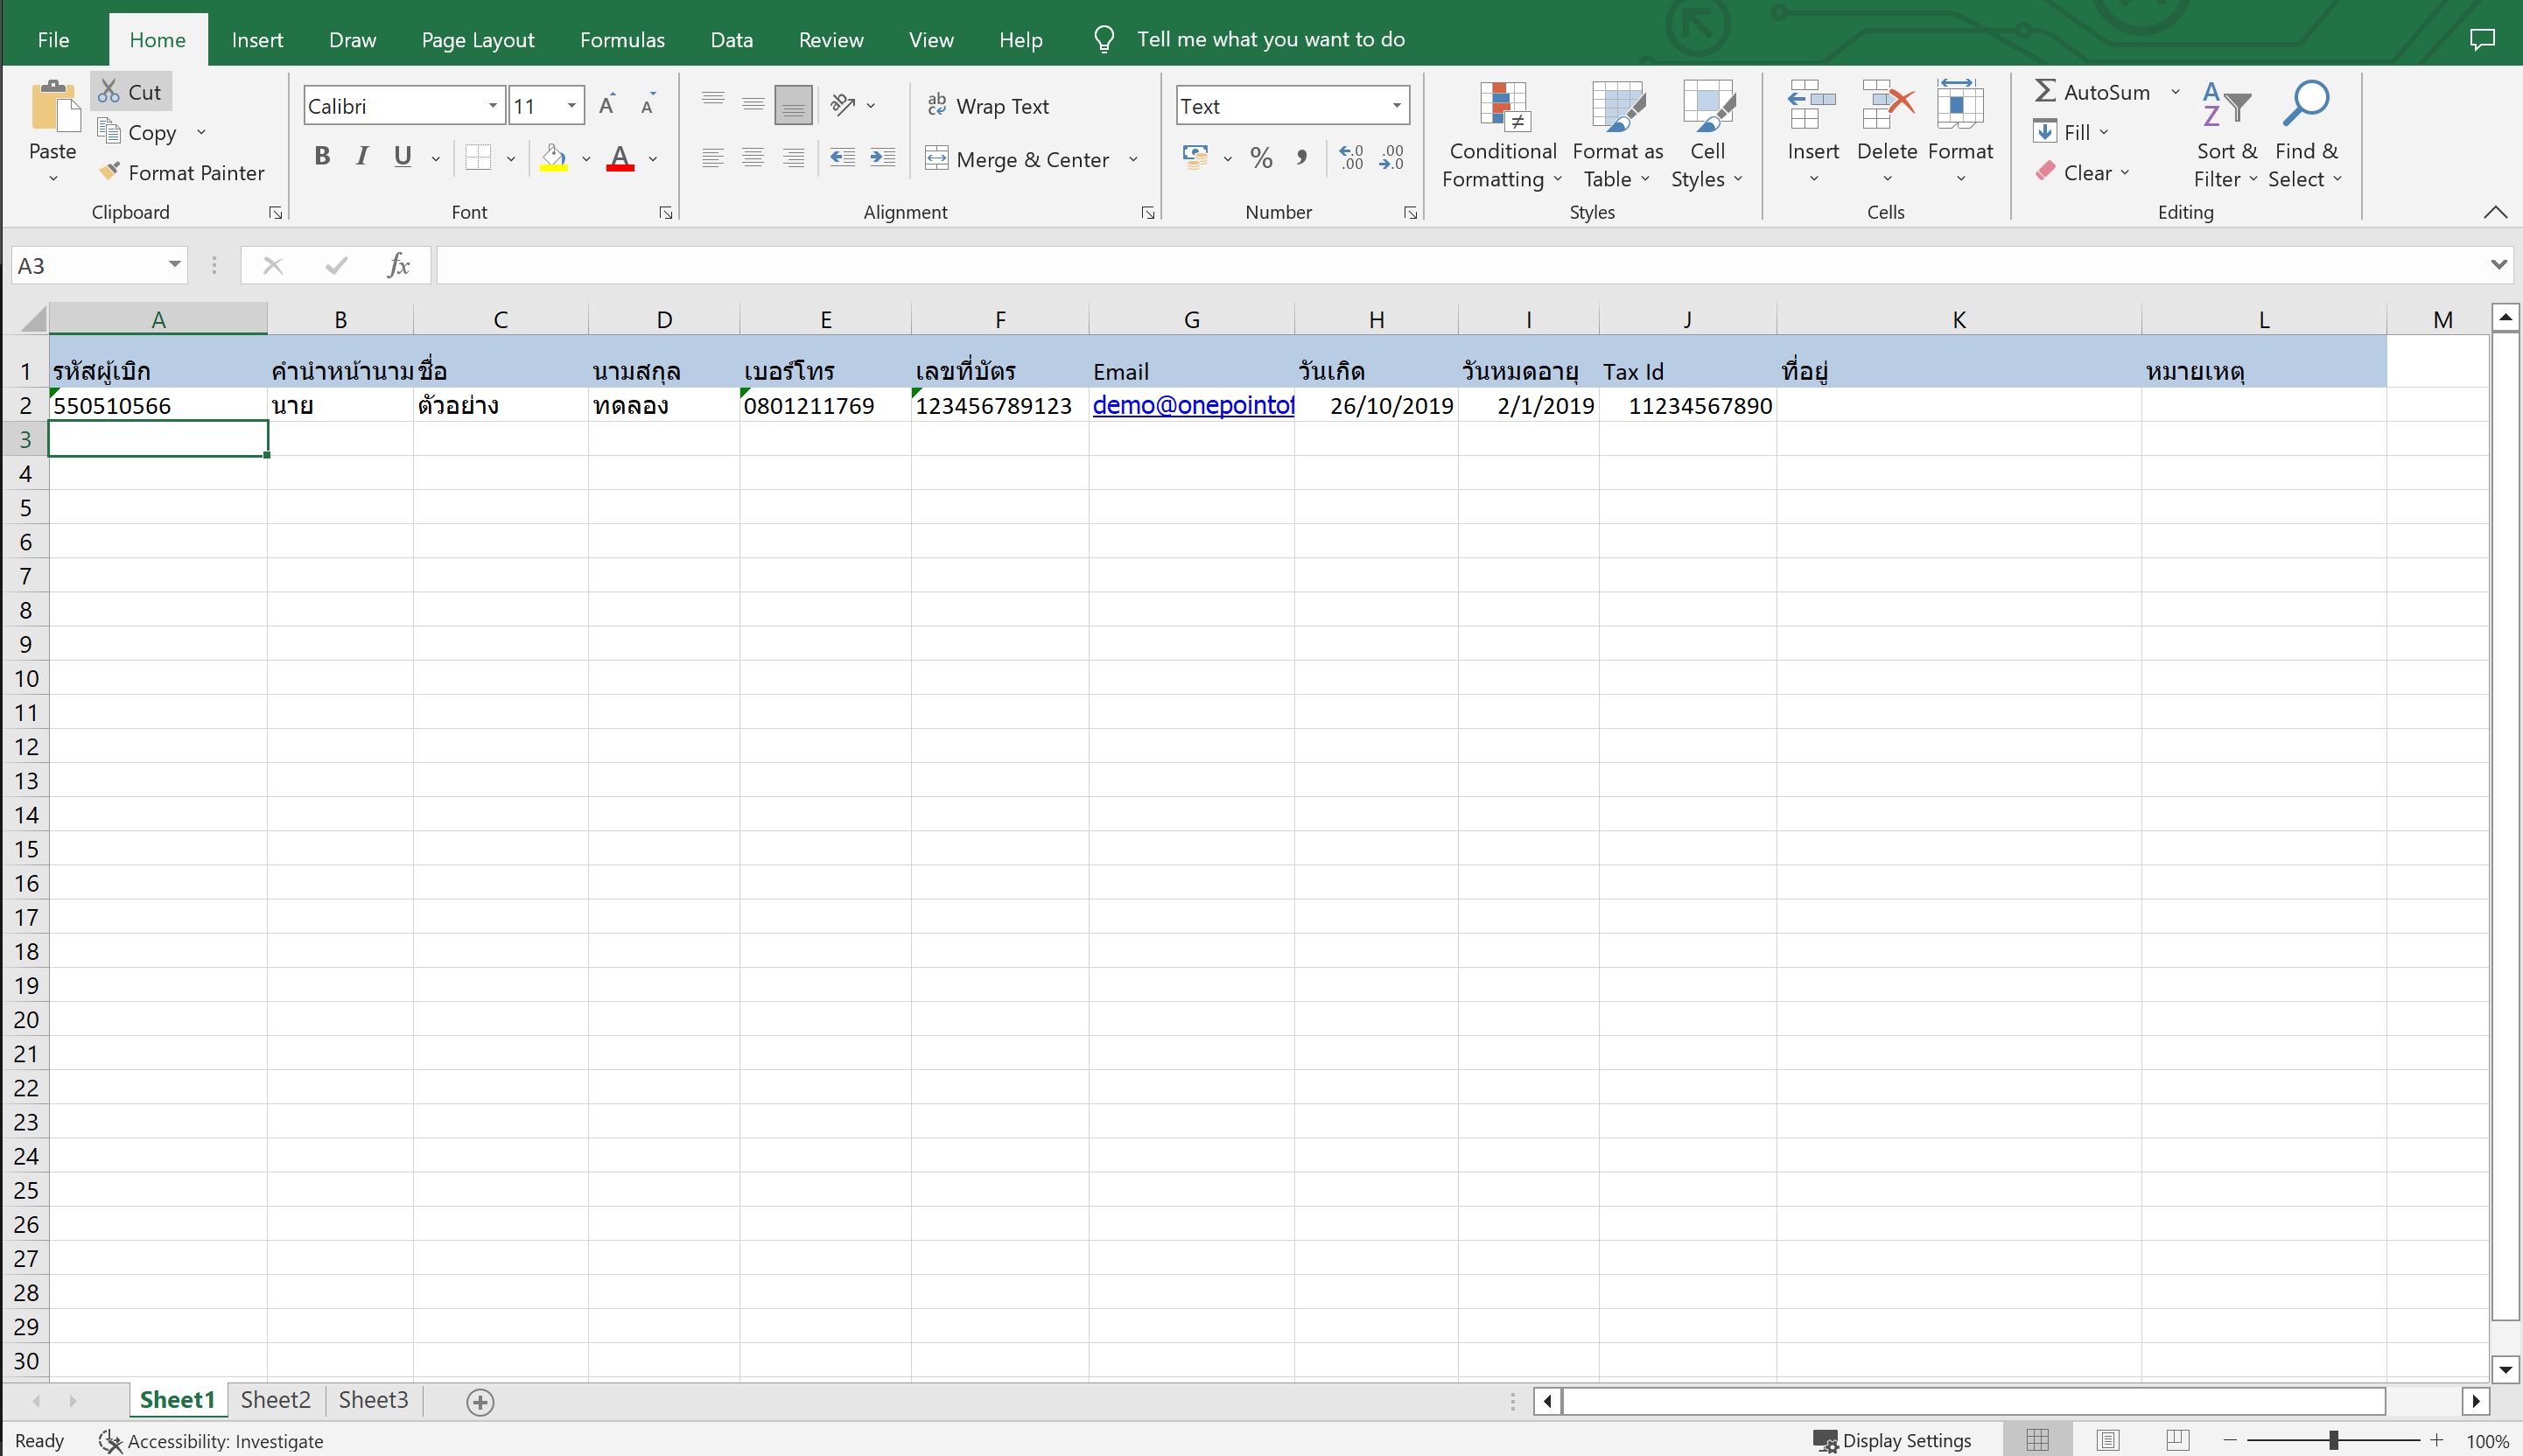Open the Font dialog launcher
This screenshot has height=1456, width=2523.
pyautogui.click(x=666, y=213)
